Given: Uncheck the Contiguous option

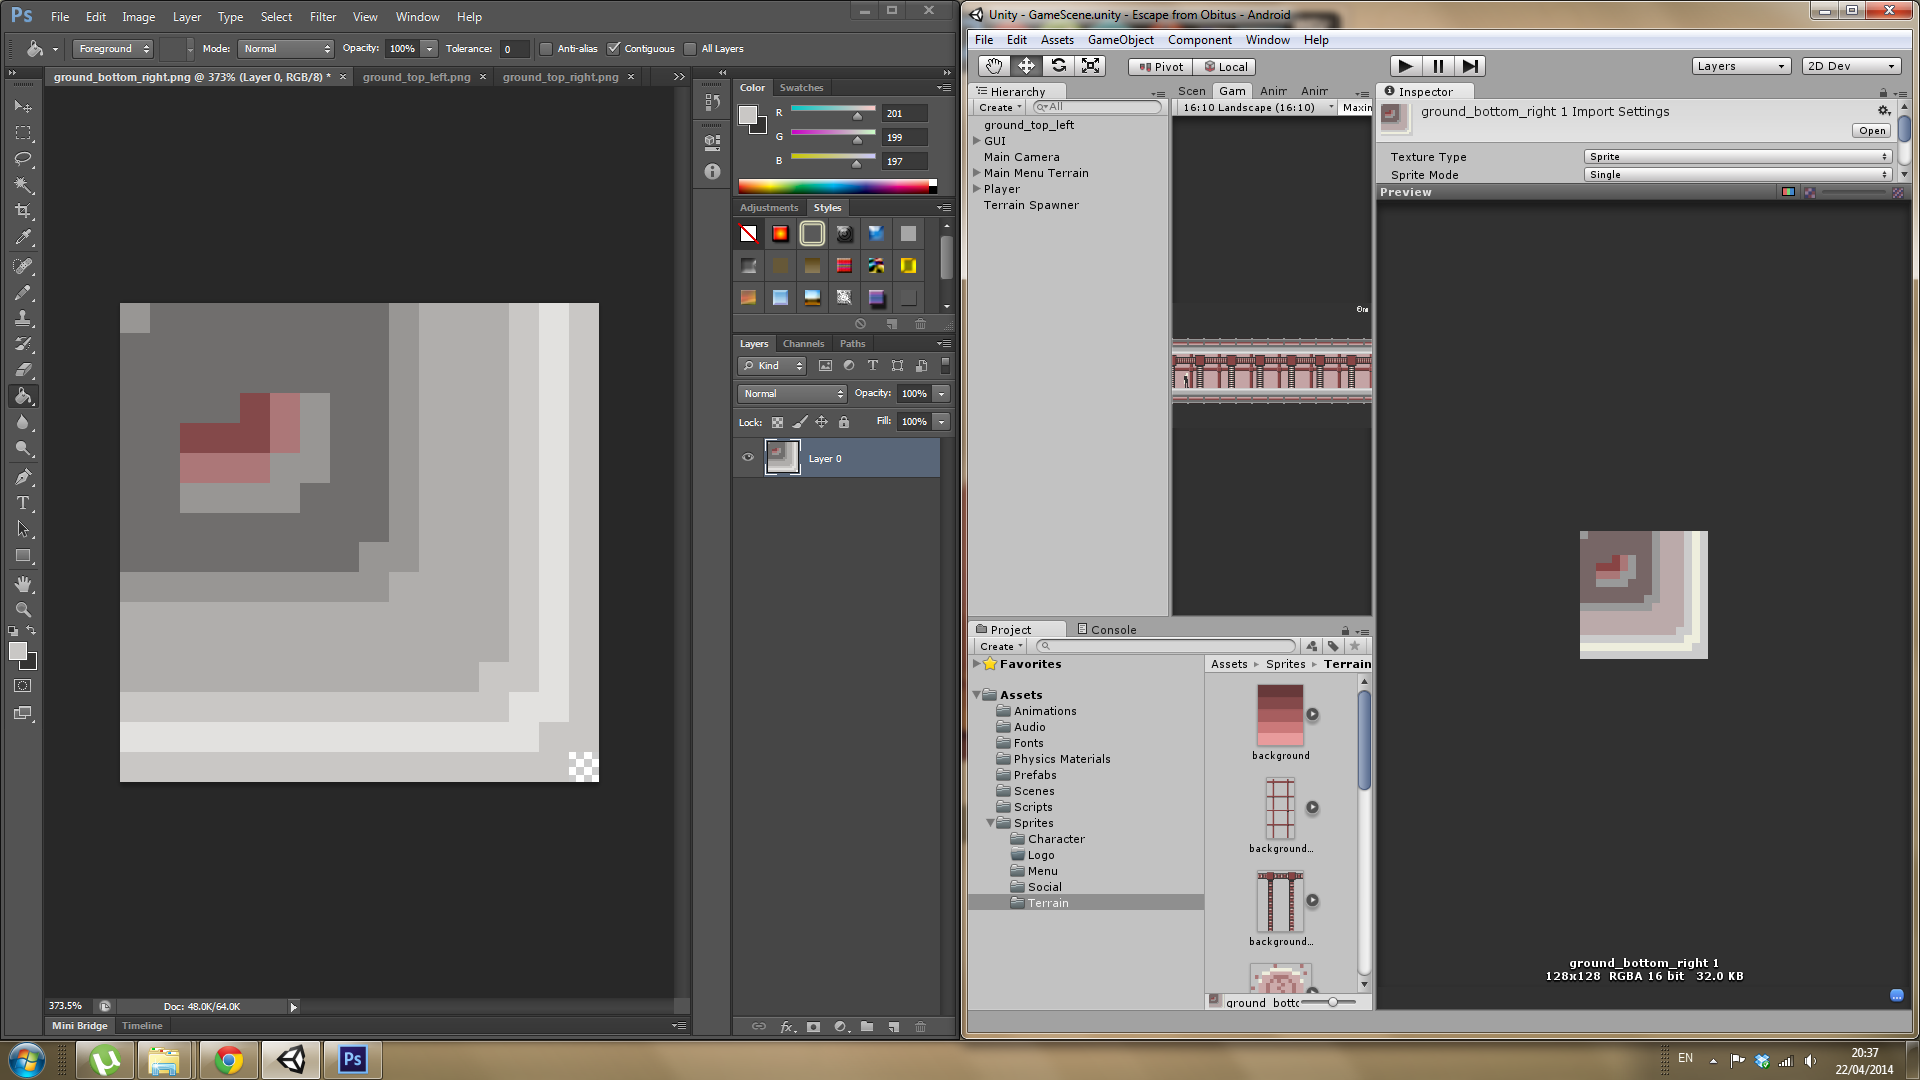Looking at the screenshot, I should click(x=614, y=49).
